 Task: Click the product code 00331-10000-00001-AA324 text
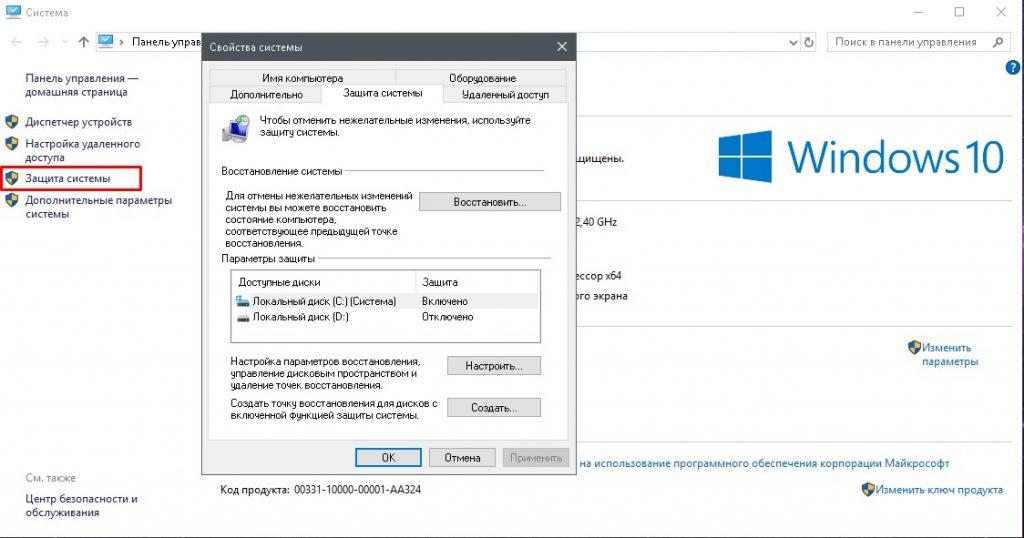(x=357, y=489)
